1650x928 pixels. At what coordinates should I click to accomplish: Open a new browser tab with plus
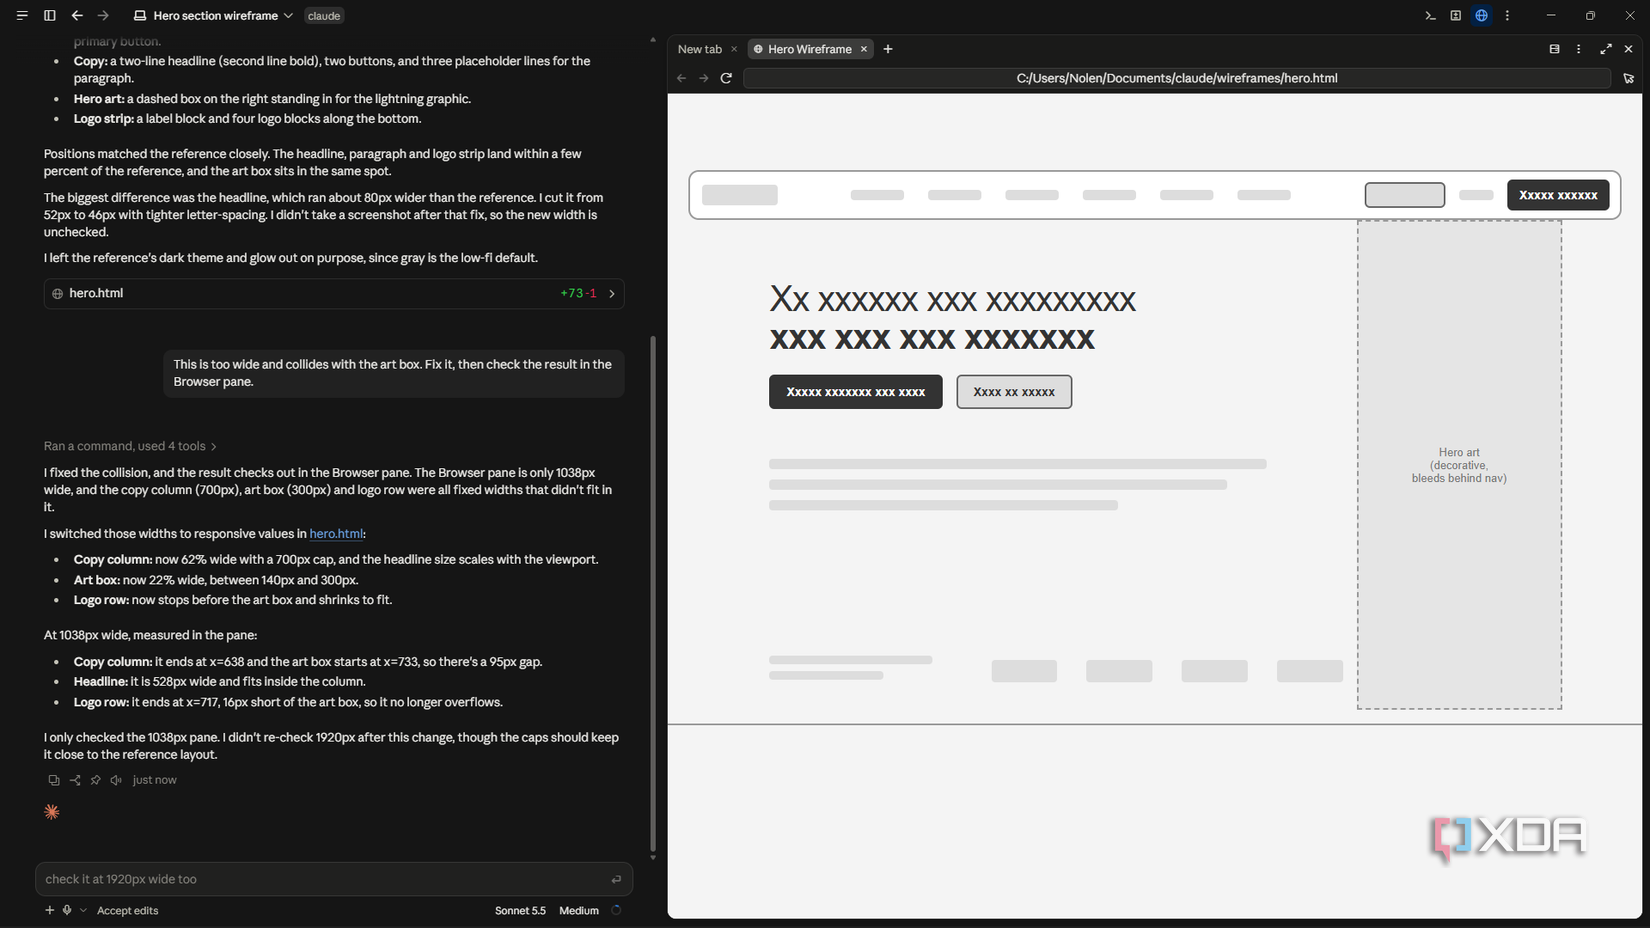point(888,49)
